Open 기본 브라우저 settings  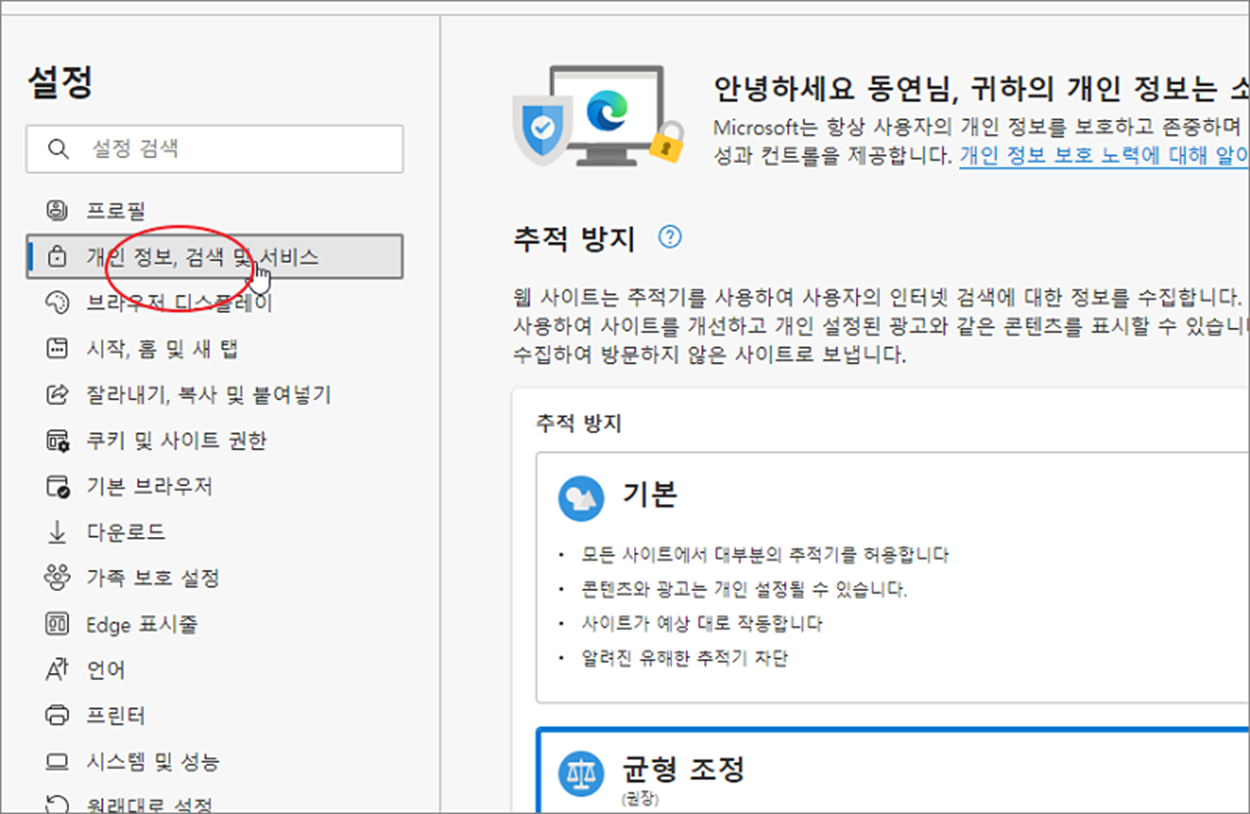pos(150,486)
